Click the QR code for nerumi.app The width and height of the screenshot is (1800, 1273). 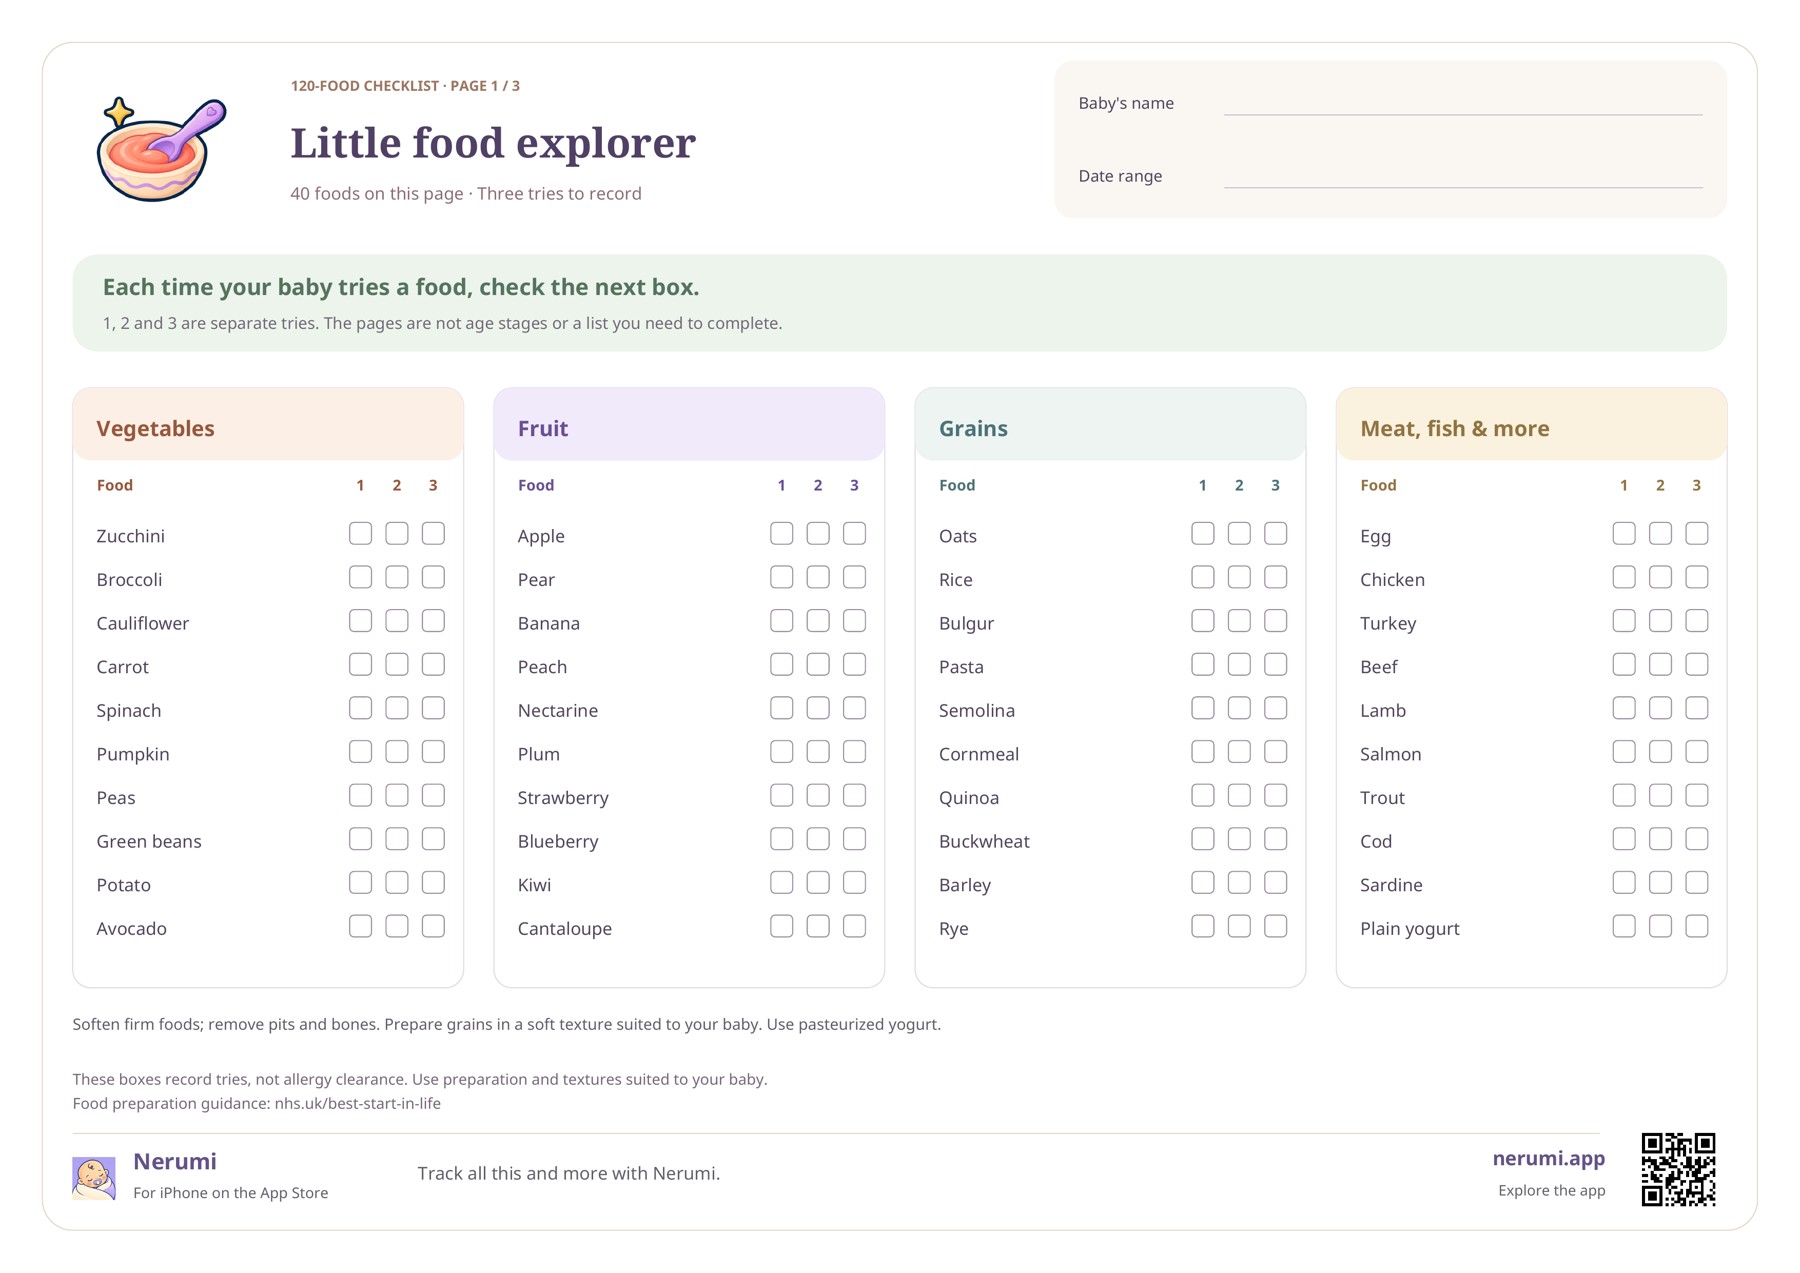[1678, 1169]
